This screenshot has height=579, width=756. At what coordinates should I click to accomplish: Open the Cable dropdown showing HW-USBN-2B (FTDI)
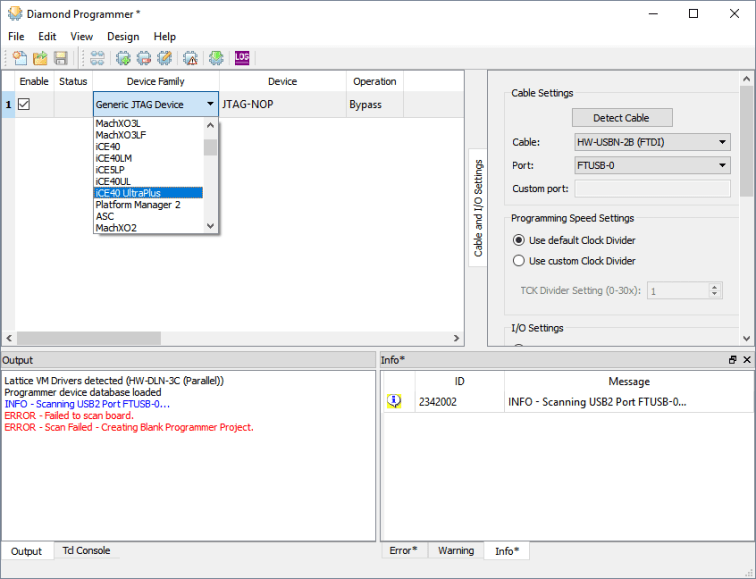point(652,142)
